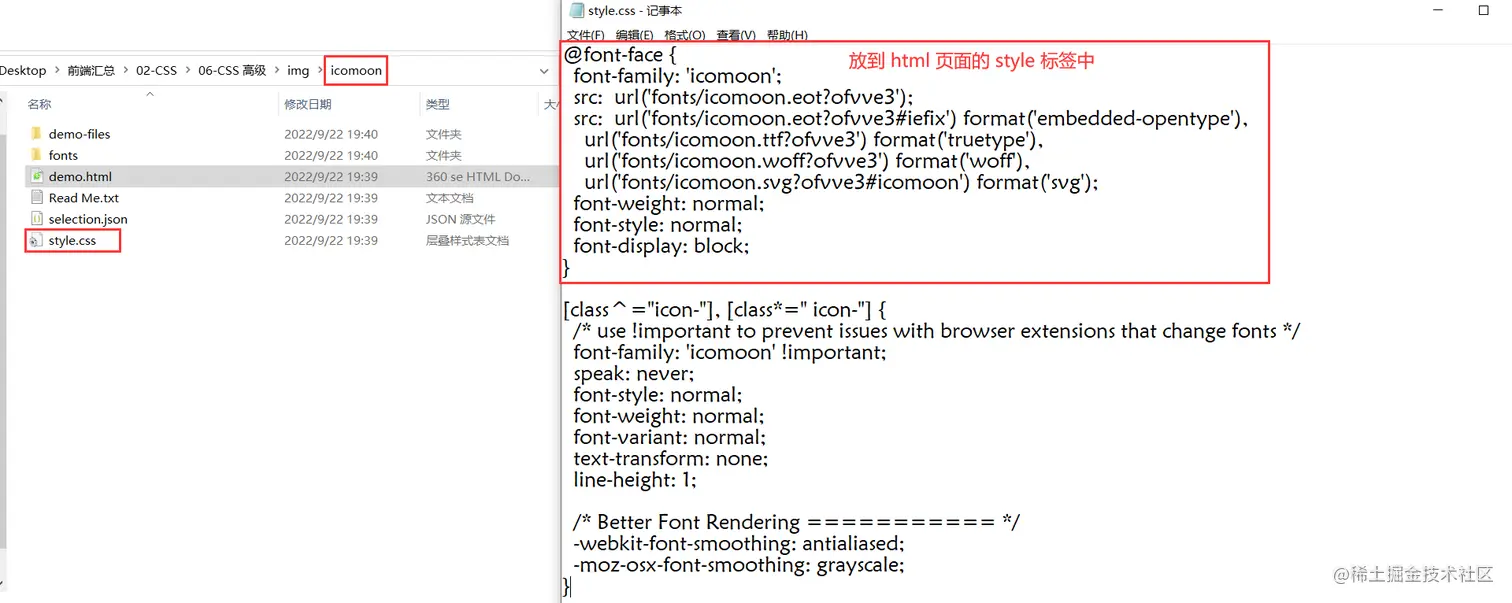The width and height of the screenshot is (1512, 603).
Task: Click the text-transform: none; line
Action: (x=671, y=459)
